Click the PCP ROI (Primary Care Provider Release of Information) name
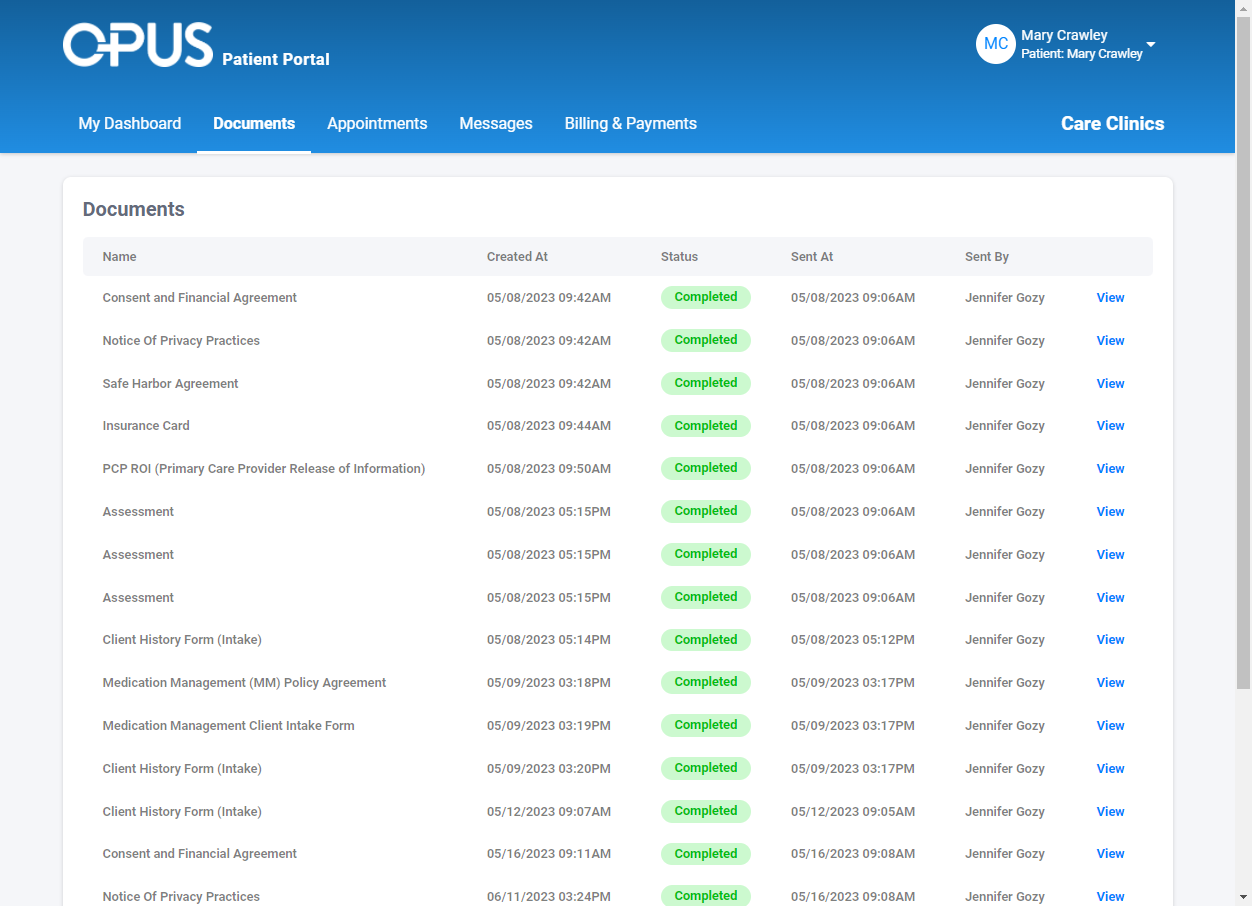This screenshot has width=1252, height=906. pos(264,469)
